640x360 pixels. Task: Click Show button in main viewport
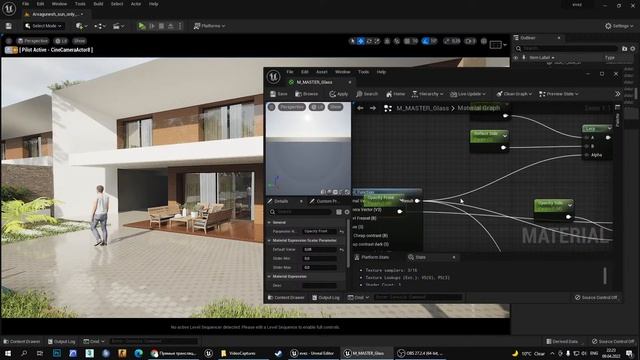pos(79,41)
